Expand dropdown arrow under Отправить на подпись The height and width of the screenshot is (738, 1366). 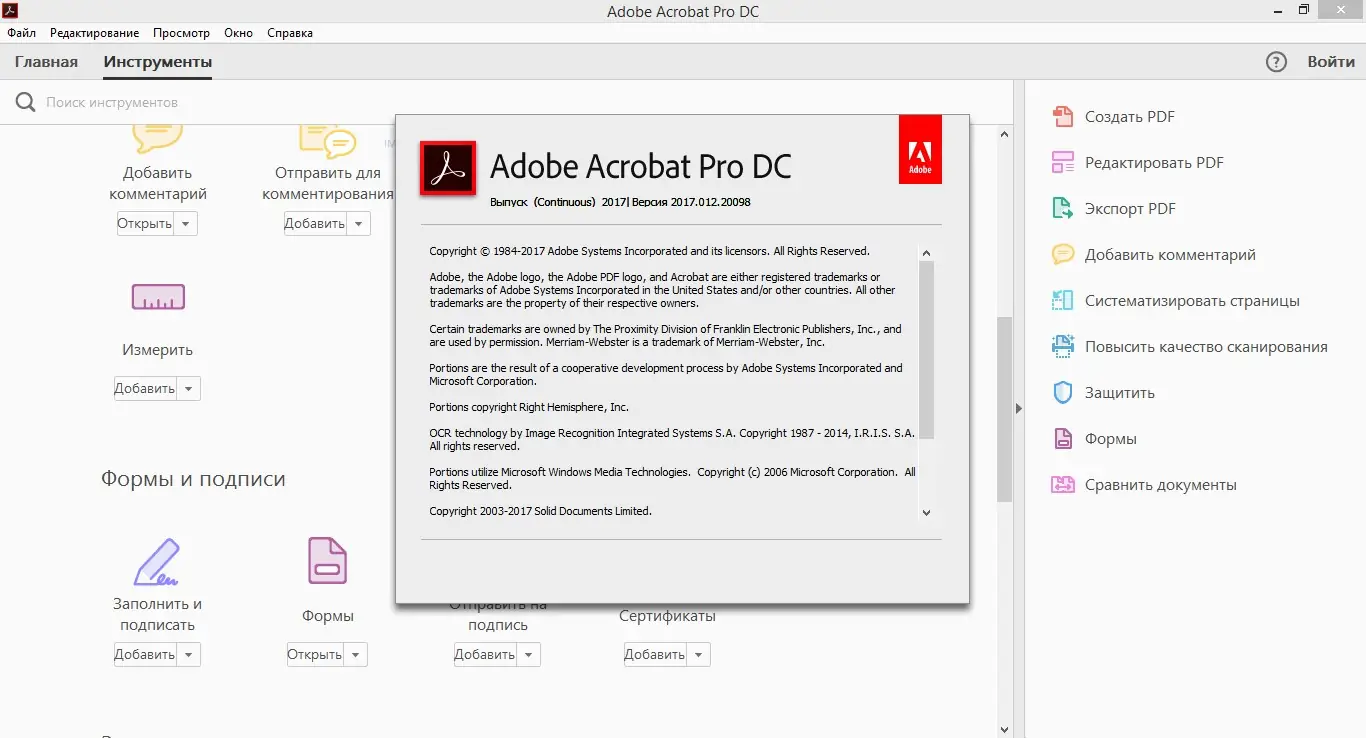(529, 655)
